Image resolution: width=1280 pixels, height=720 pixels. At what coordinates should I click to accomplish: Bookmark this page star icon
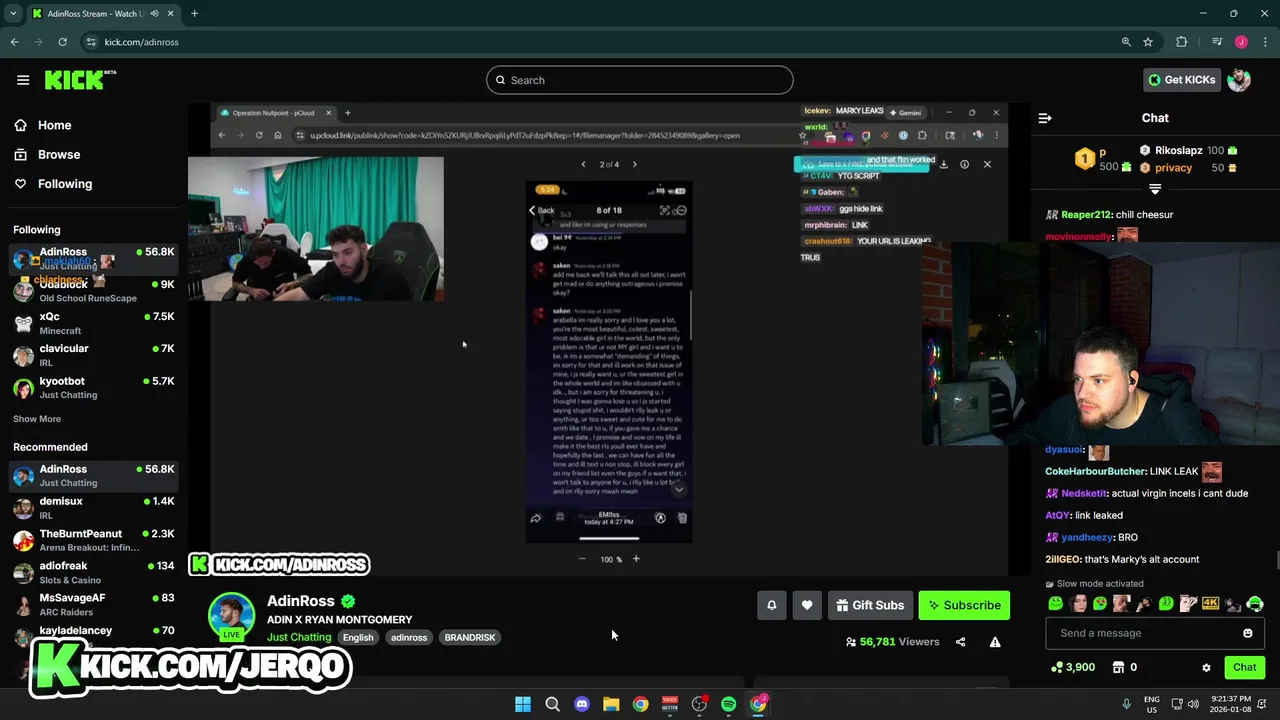1148,42
